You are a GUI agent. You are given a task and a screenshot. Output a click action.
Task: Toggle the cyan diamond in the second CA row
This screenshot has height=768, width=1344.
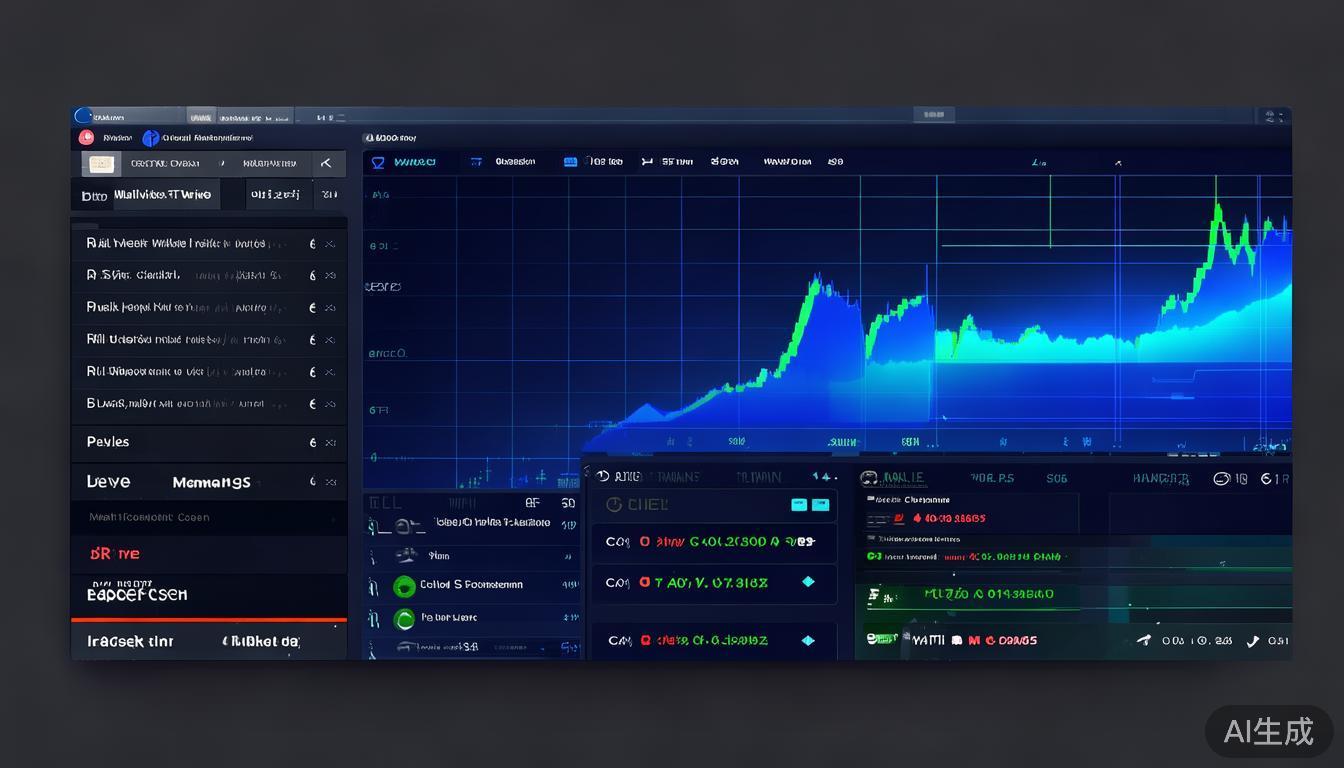[x=808, y=582]
